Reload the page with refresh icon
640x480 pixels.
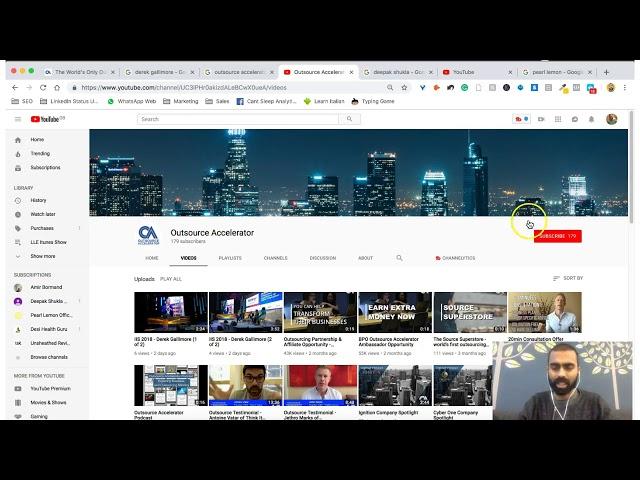[43, 87]
